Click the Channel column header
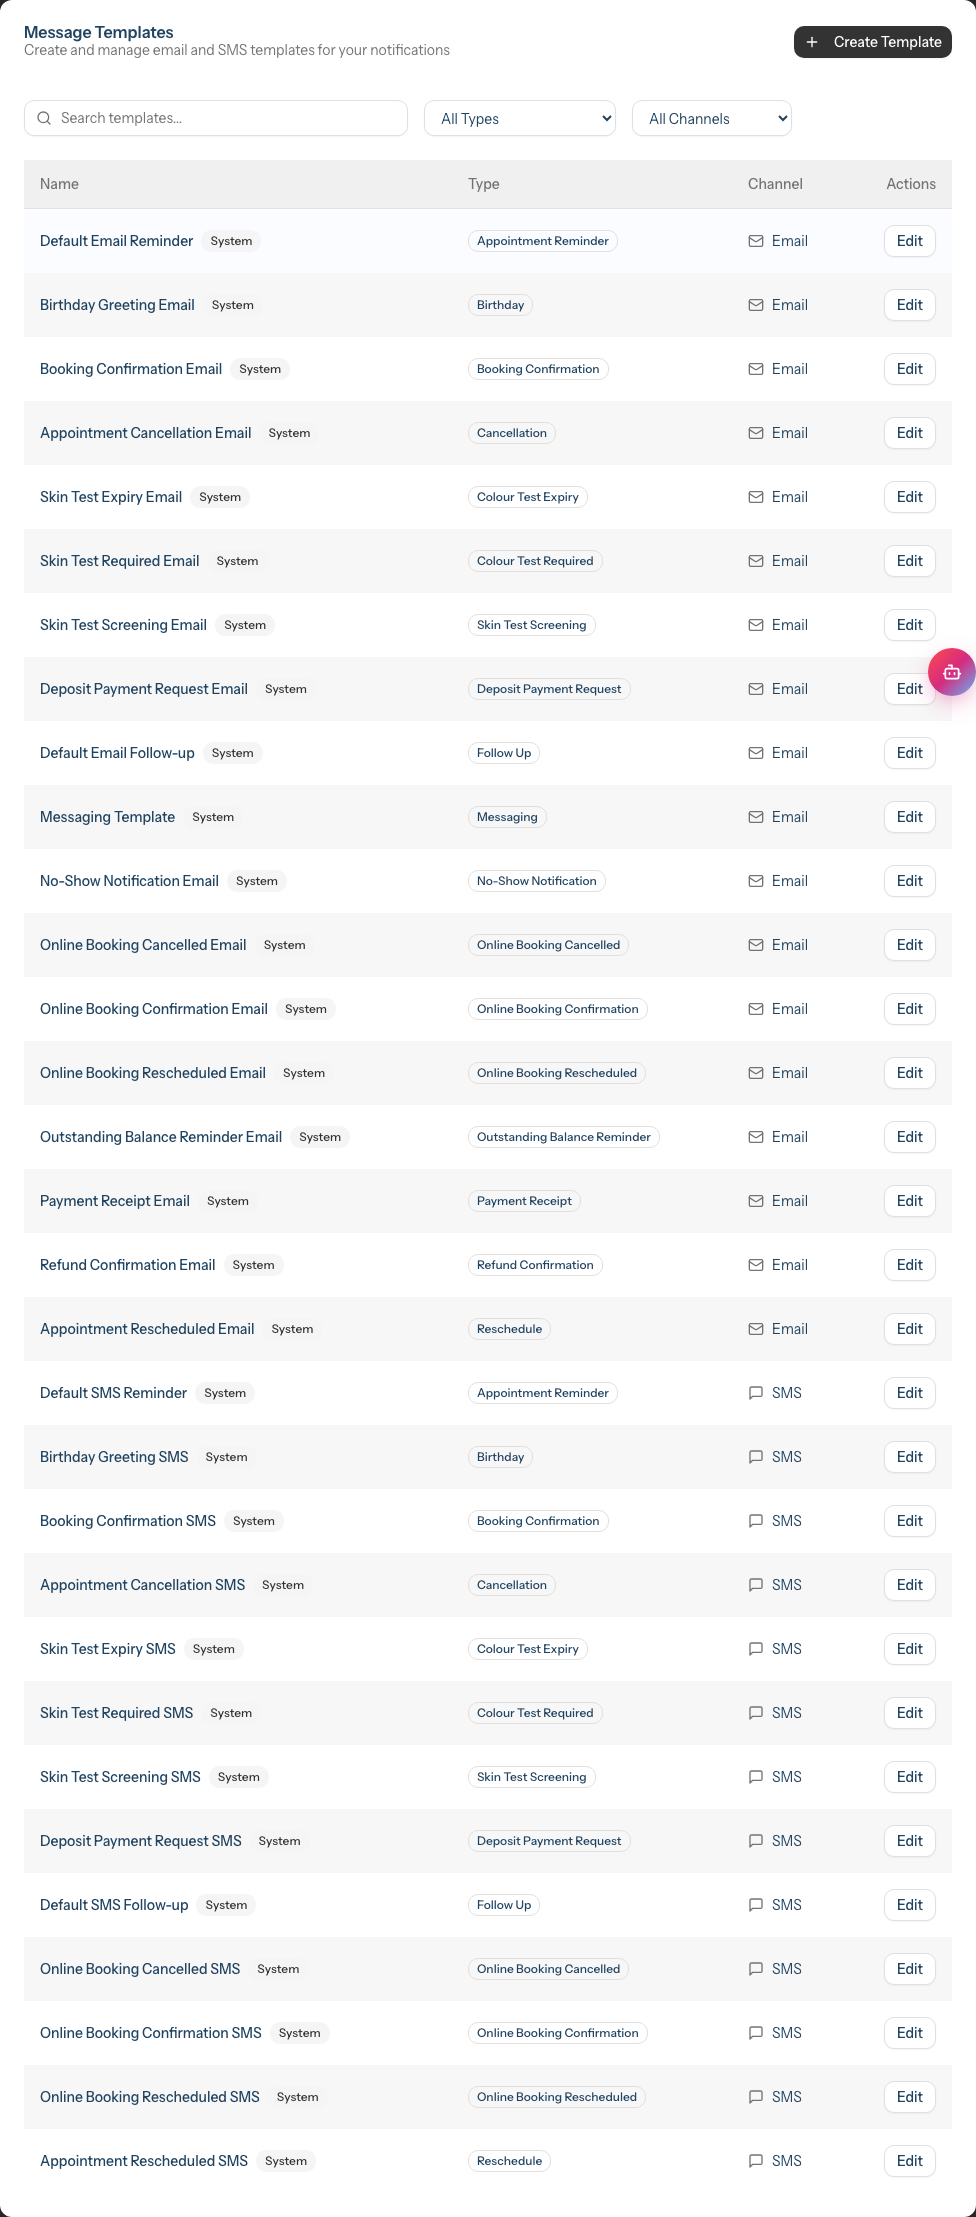The width and height of the screenshot is (976, 2217). pyautogui.click(x=775, y=184)
